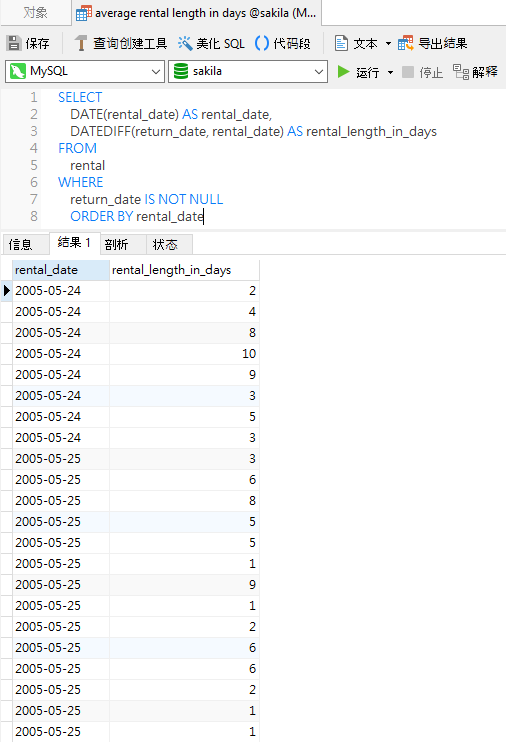The width and height of the screenshot is (506, 742).
Task: Click the FROM keyword on line 4
Action: (x=77, y=148)
